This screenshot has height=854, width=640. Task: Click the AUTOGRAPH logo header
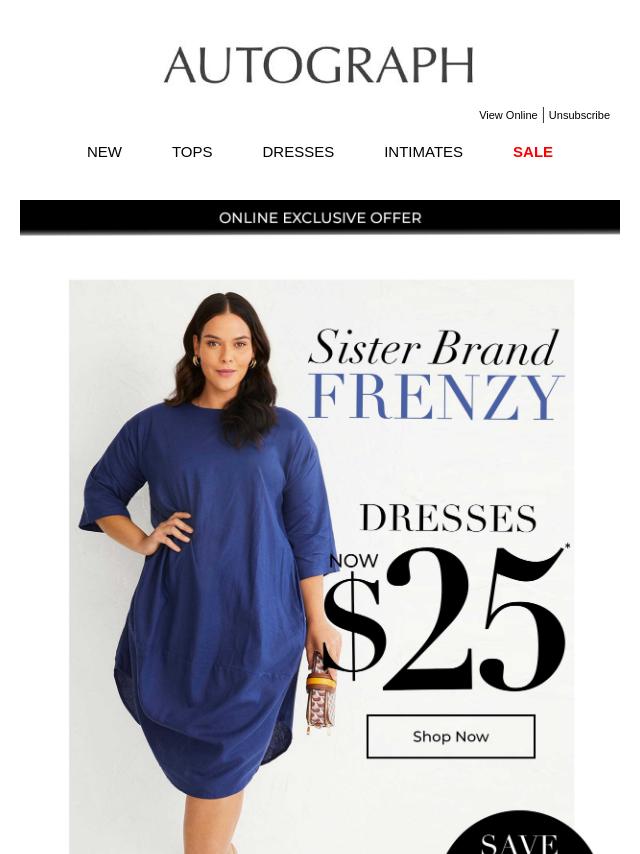click(319, 65)
